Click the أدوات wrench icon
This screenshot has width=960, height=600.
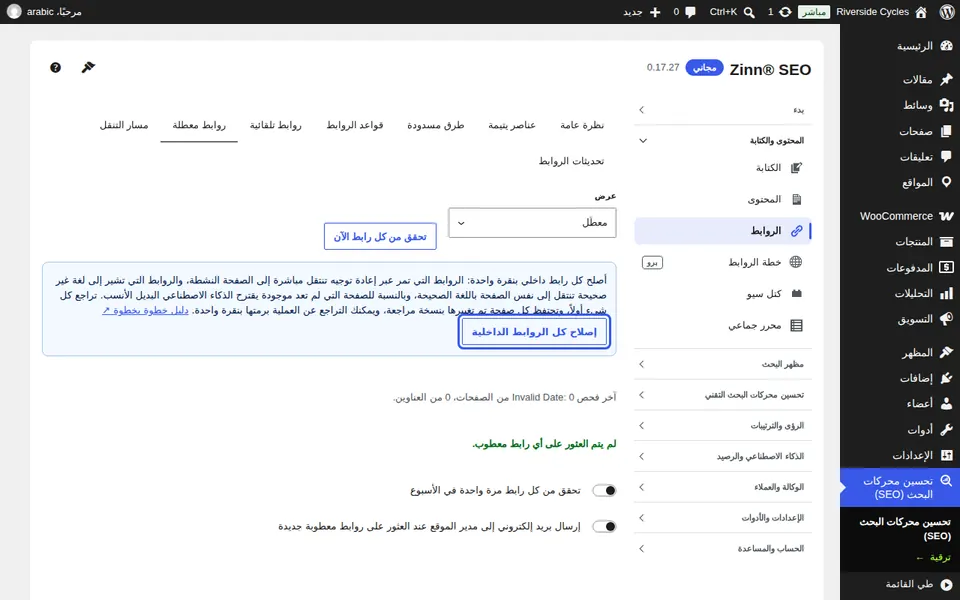947,430
